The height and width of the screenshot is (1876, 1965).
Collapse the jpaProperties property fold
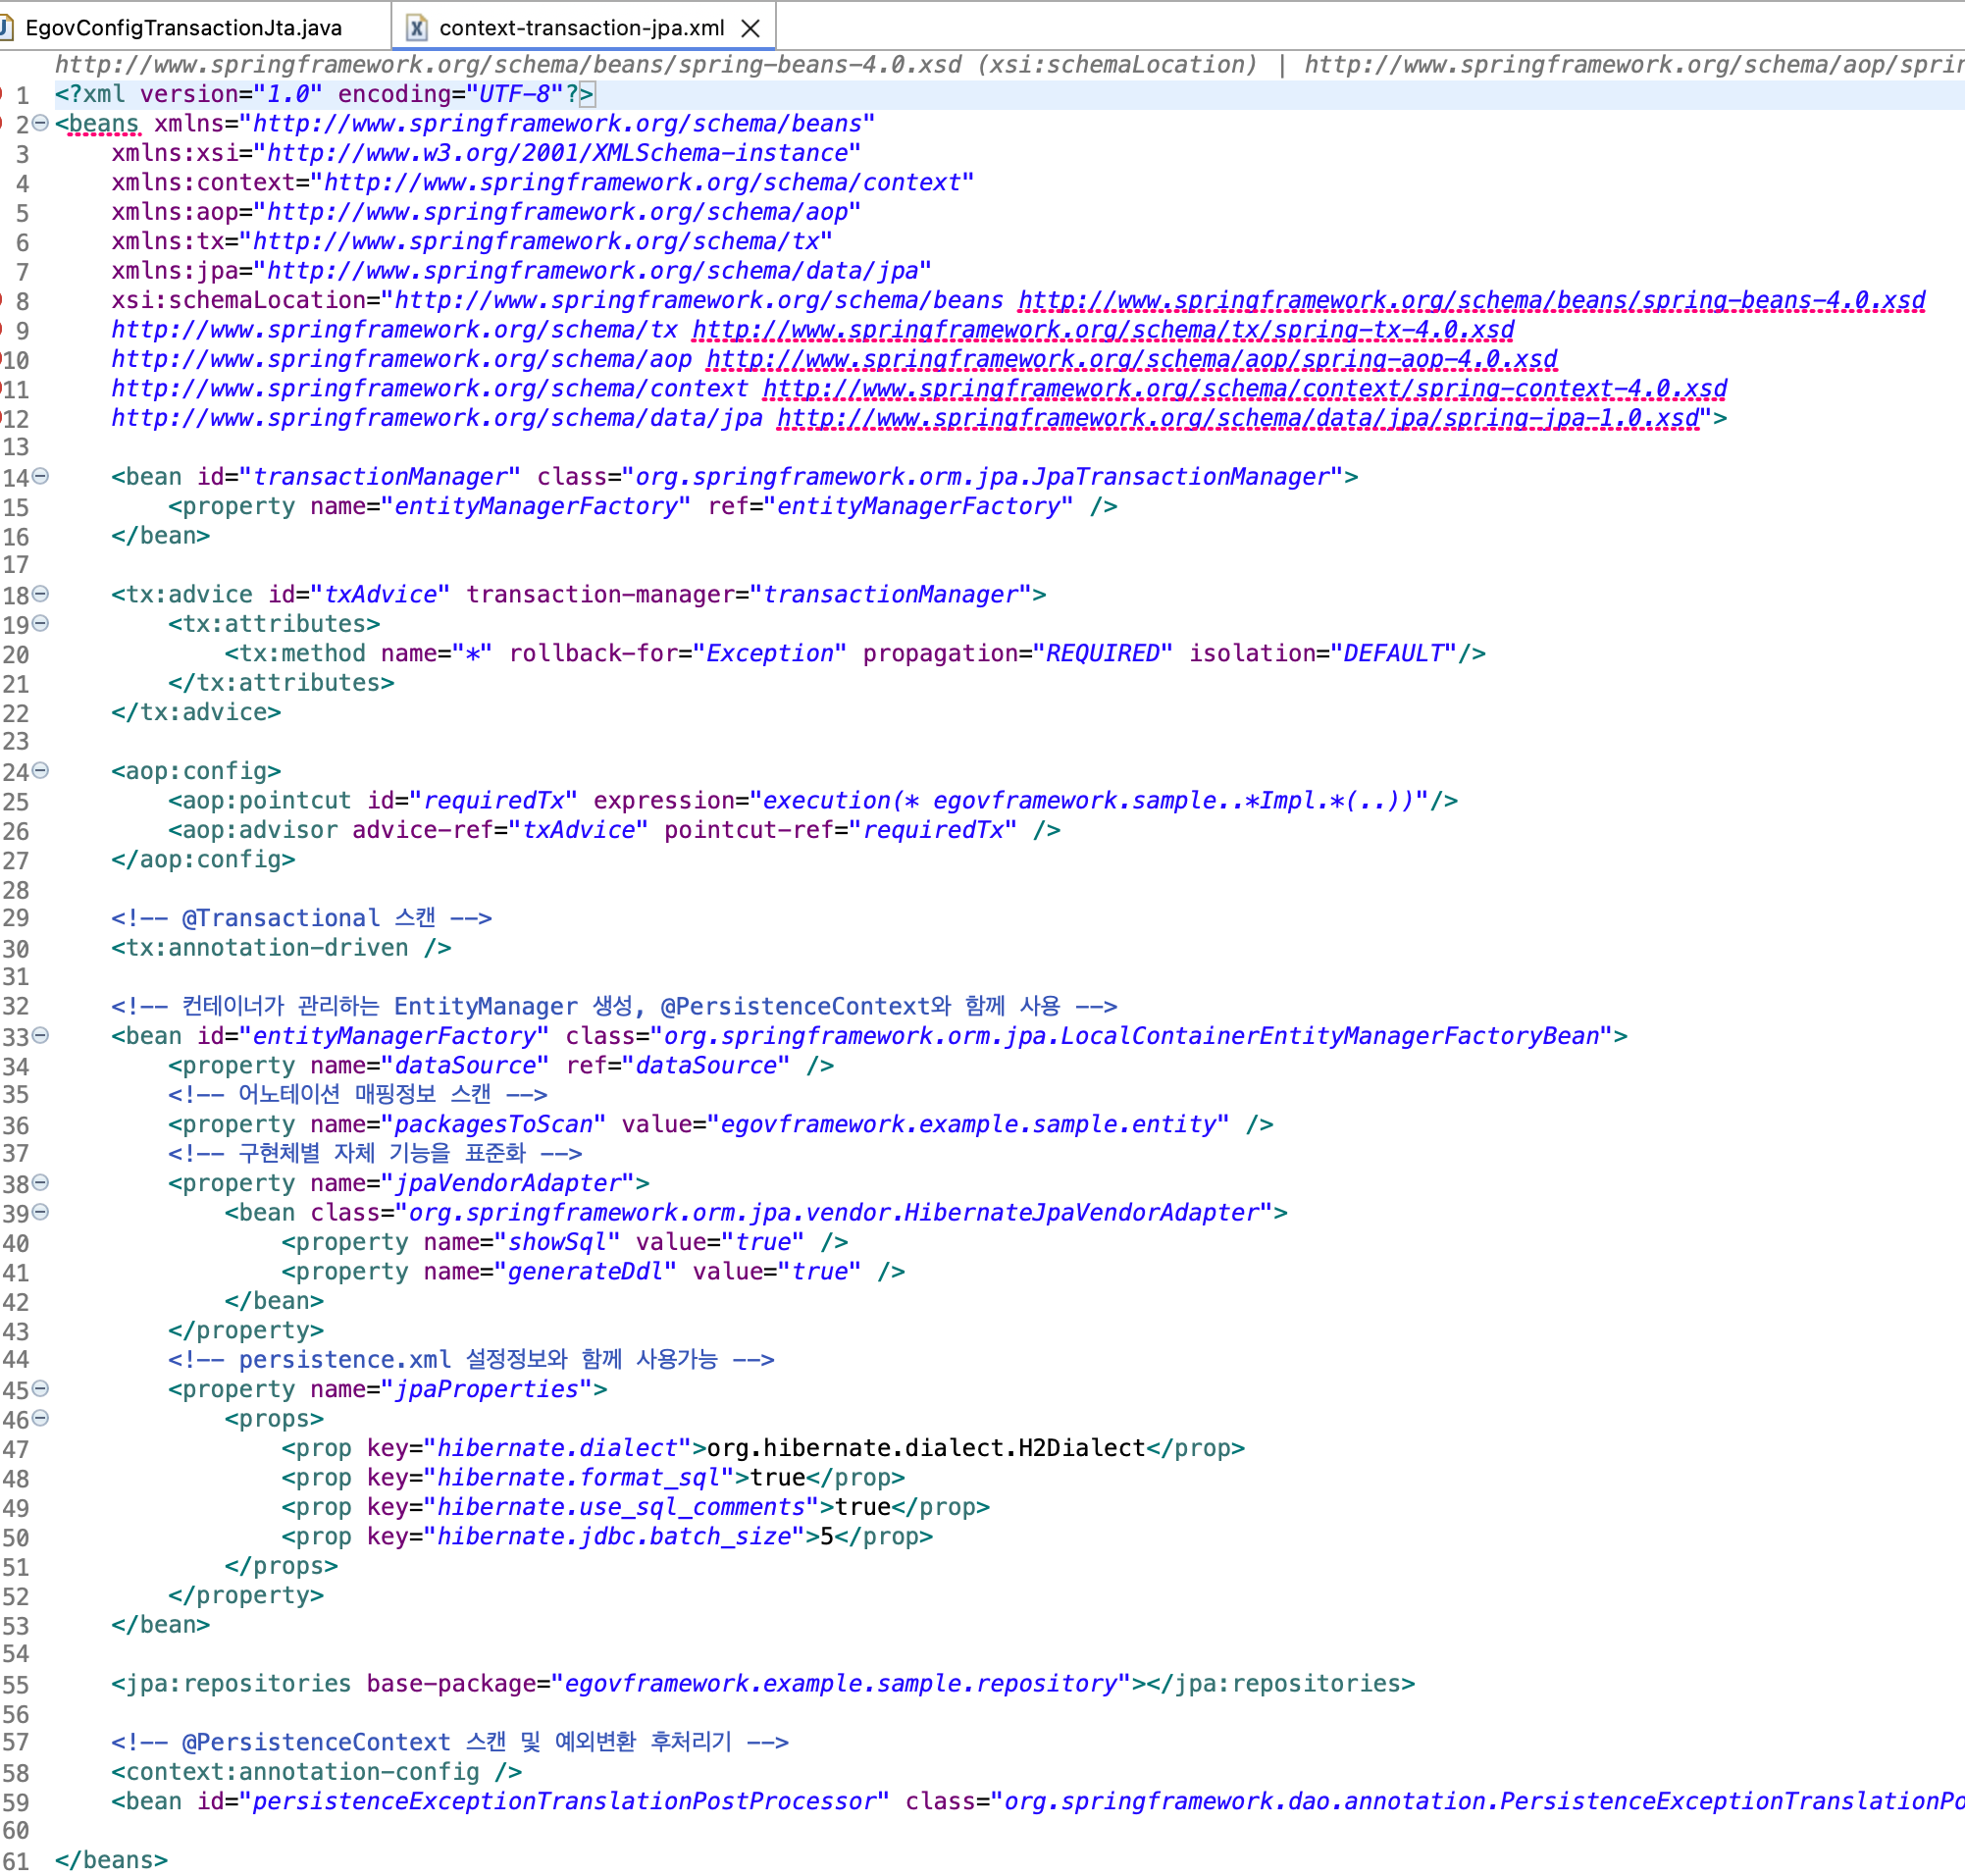pos(38,1389)
